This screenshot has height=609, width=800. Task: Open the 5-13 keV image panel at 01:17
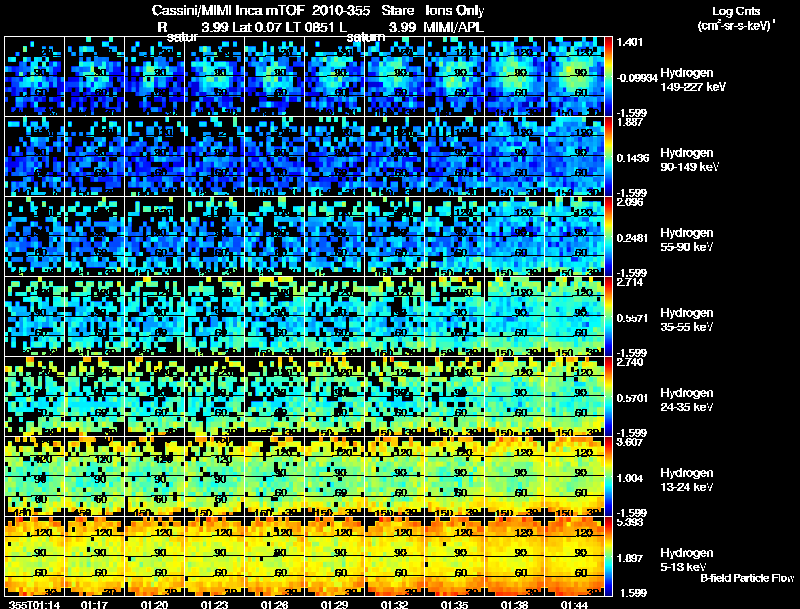[x=94, y=556]
